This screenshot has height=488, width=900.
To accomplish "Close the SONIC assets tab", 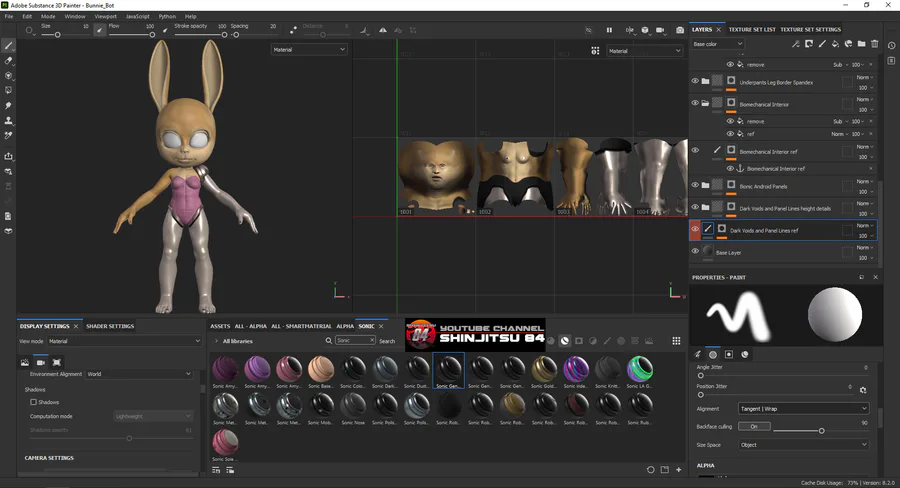I will pyautogui.click(x=381, y=326).
